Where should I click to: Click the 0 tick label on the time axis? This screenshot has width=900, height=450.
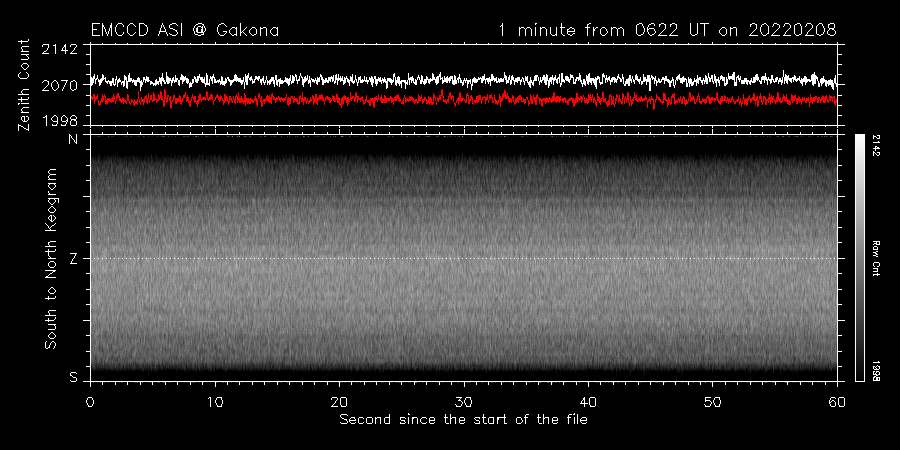point(90,401)
